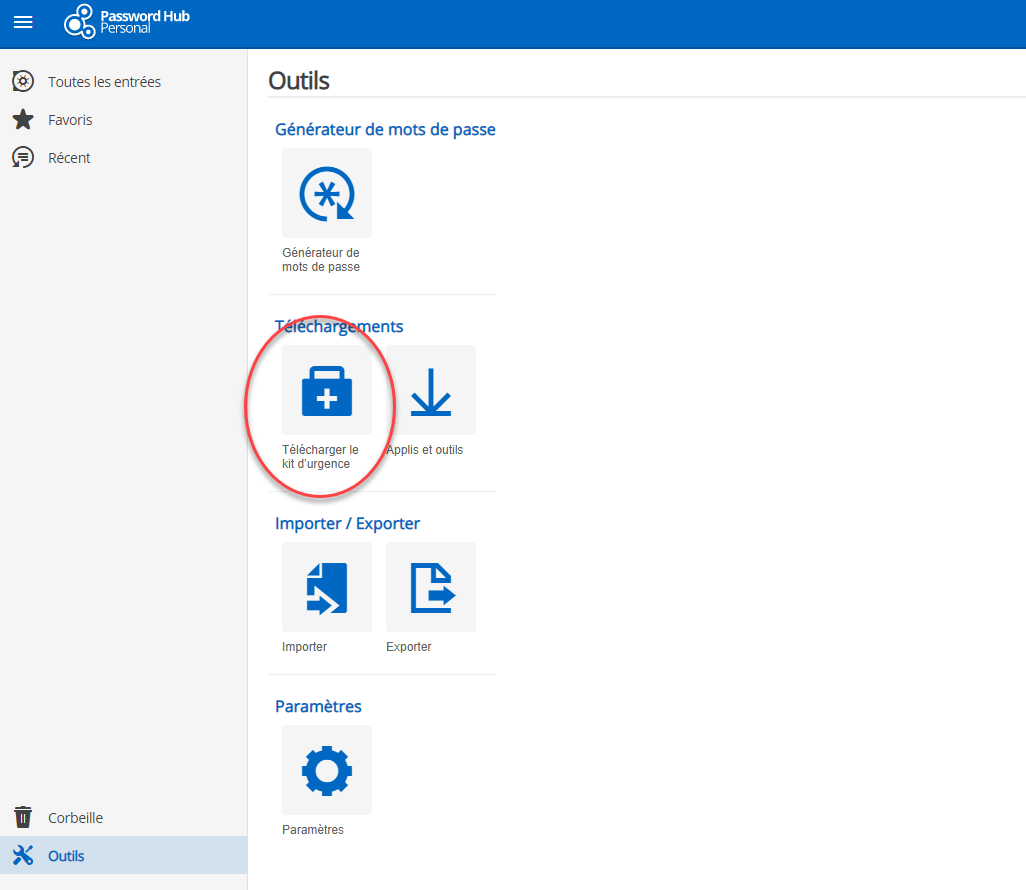Click the emergency kit briefcase icon
This screenshot has height=890, width=1026.
[327, 390]
